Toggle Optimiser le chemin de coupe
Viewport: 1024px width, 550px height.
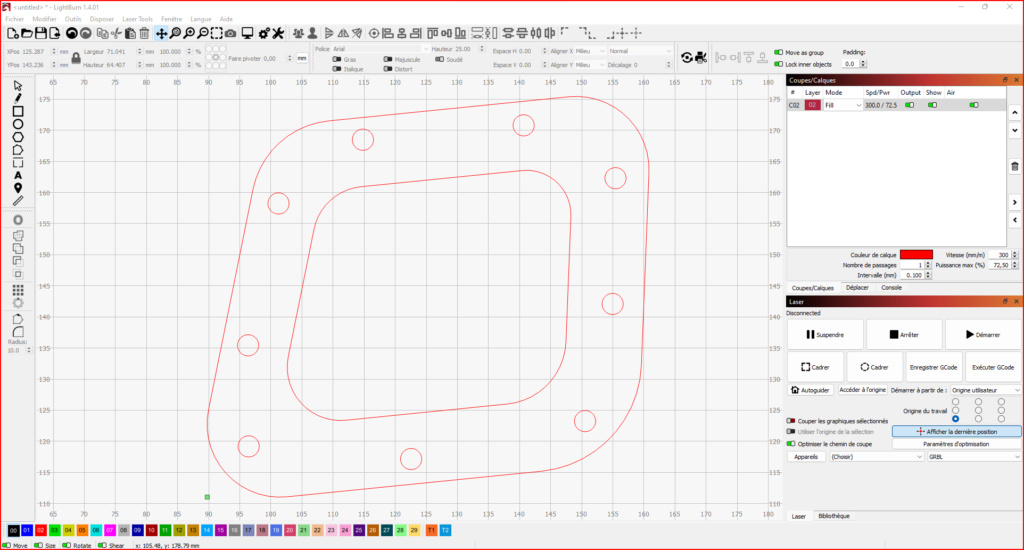pyautogui.click(x=791, y=444)
